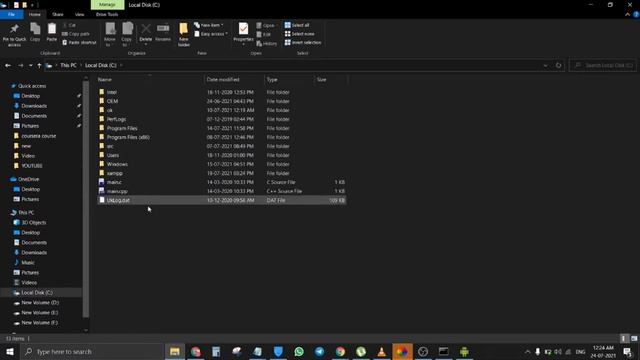
Task: Switch to details view in status bar
Action: click(623, 339)
